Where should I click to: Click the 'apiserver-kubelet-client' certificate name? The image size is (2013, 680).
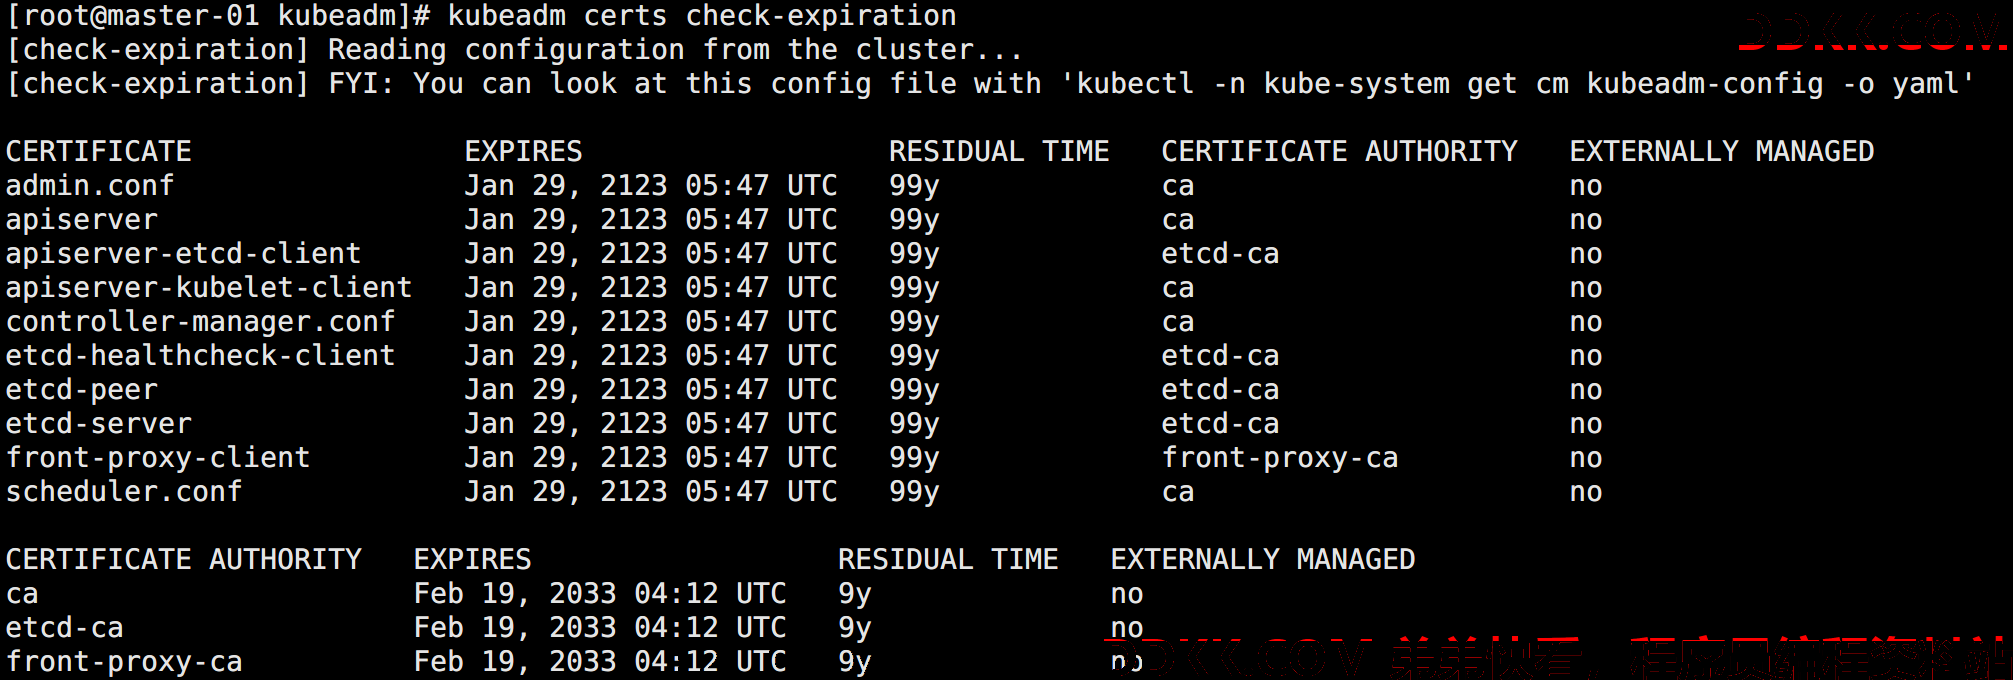[209, 288]
